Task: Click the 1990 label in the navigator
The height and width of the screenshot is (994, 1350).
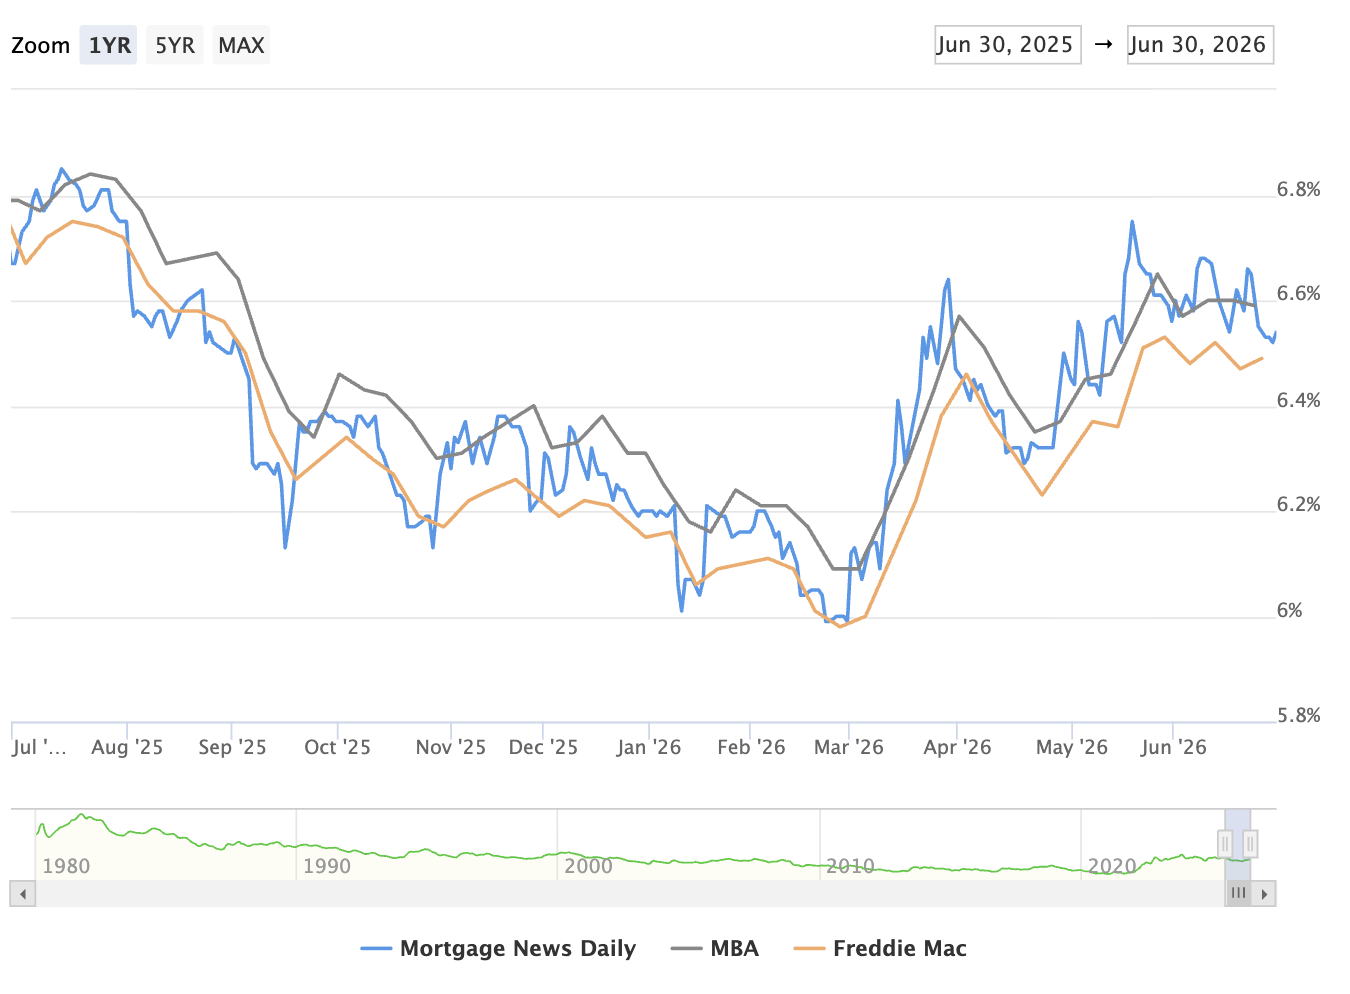Action: tap(327, 866)
